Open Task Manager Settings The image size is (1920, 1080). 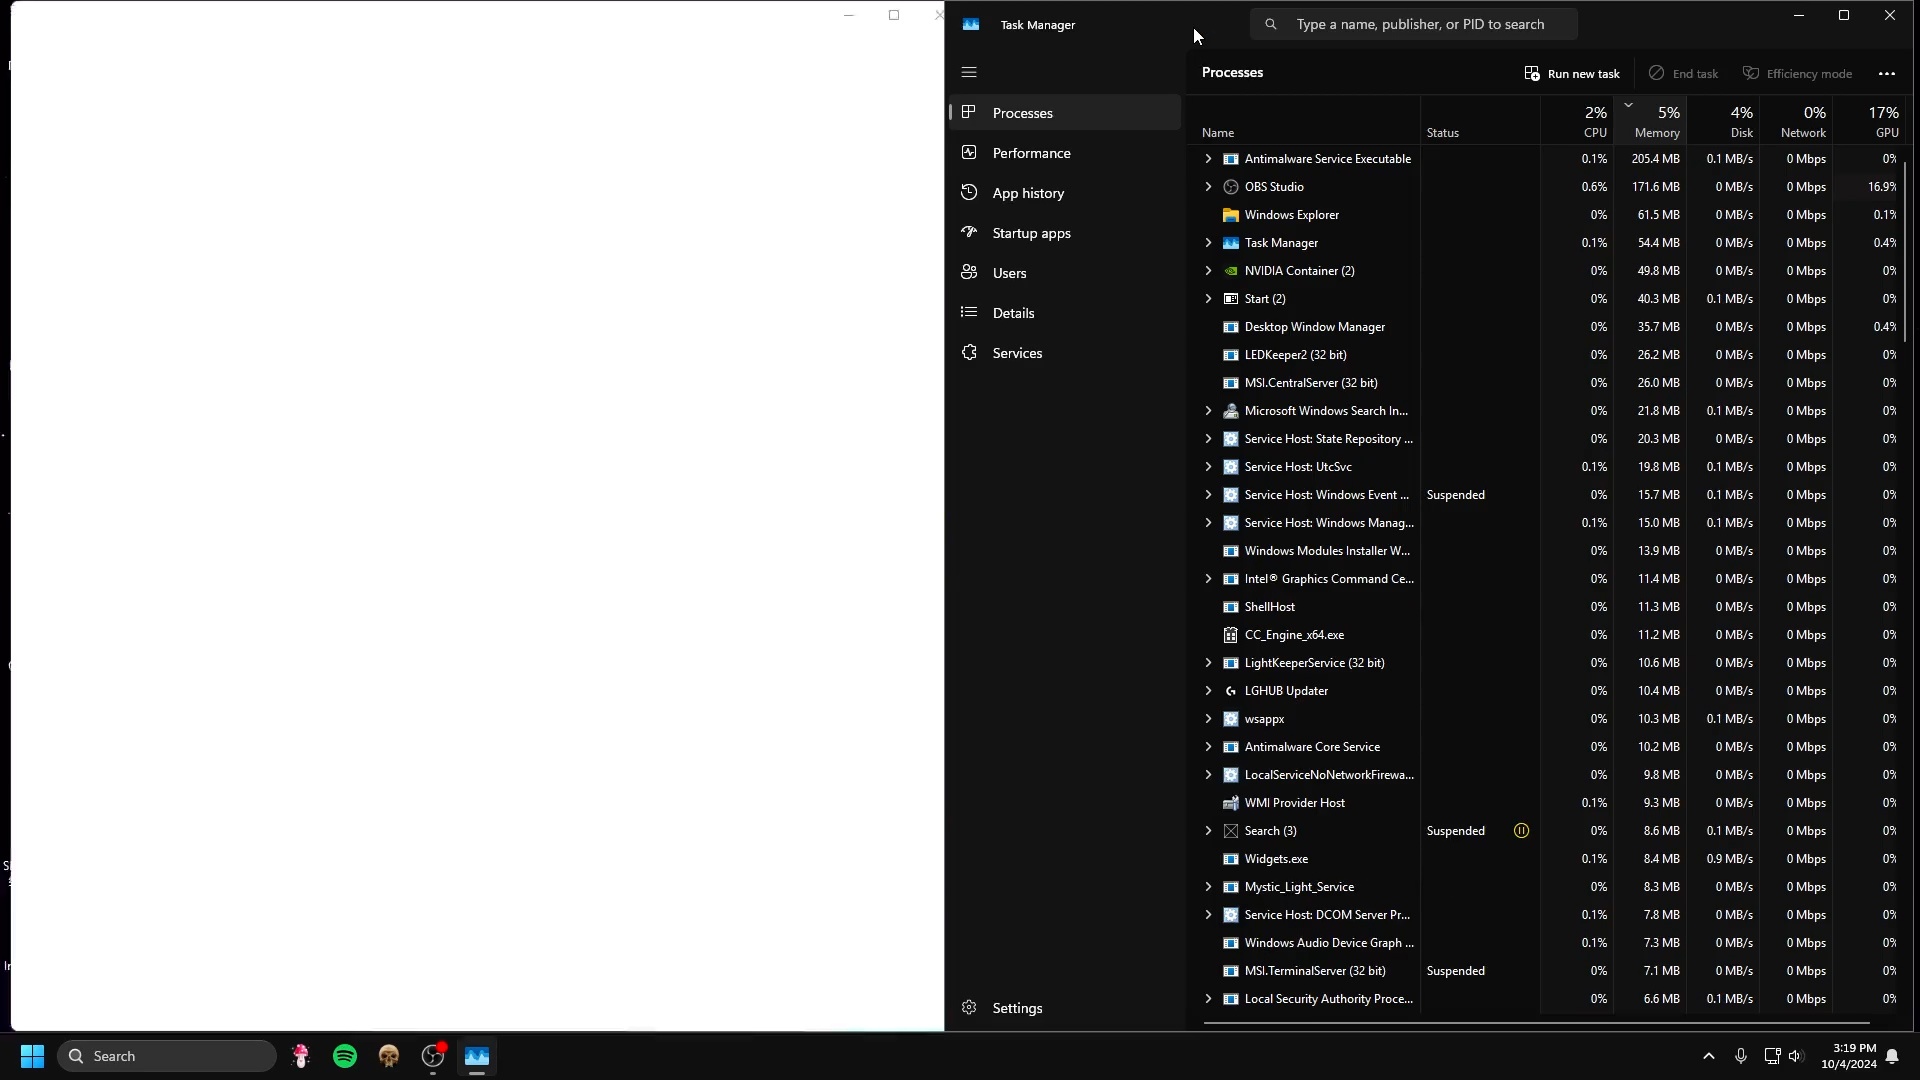1065,1008
